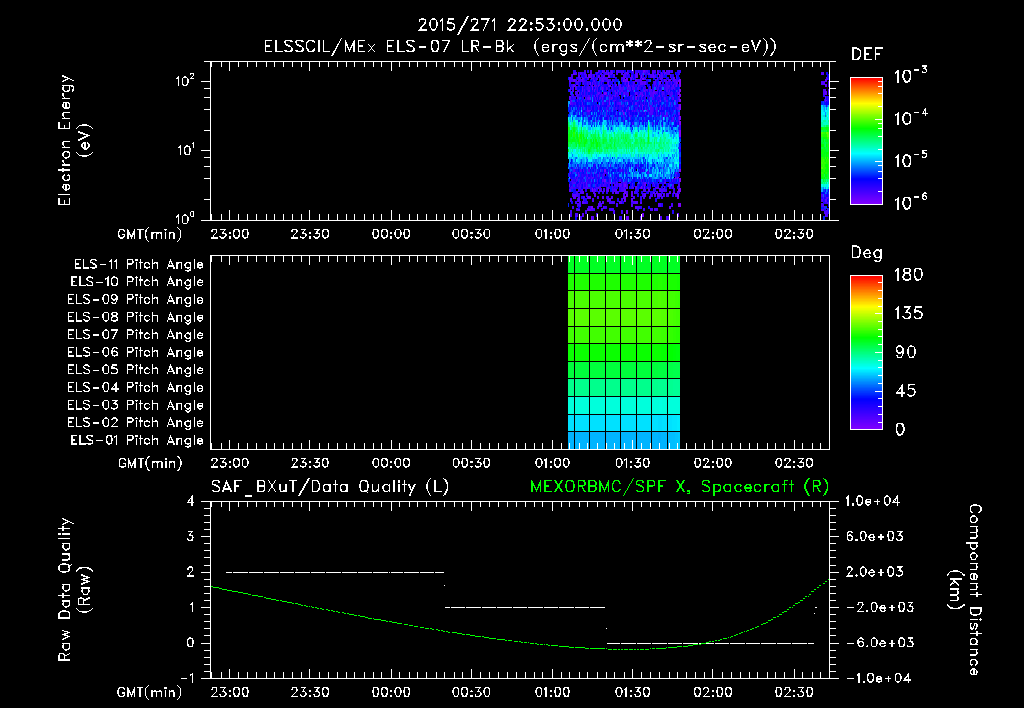Click the GMT(min) label under the bottom plot

[150, 692]
